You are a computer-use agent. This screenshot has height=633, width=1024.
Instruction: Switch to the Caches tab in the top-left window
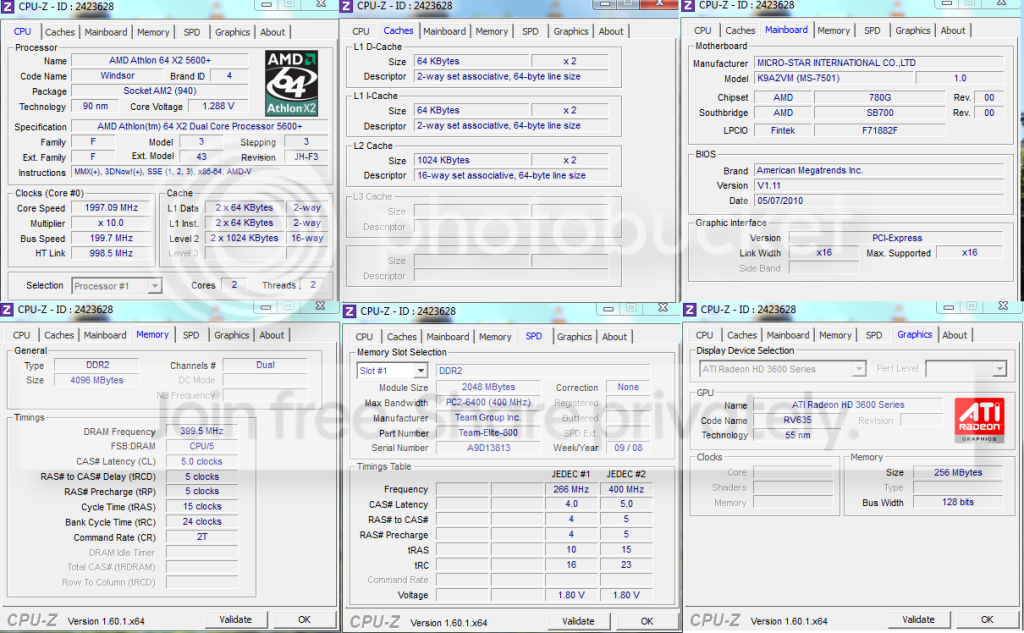pyautogui.click(x=60, y=32)
